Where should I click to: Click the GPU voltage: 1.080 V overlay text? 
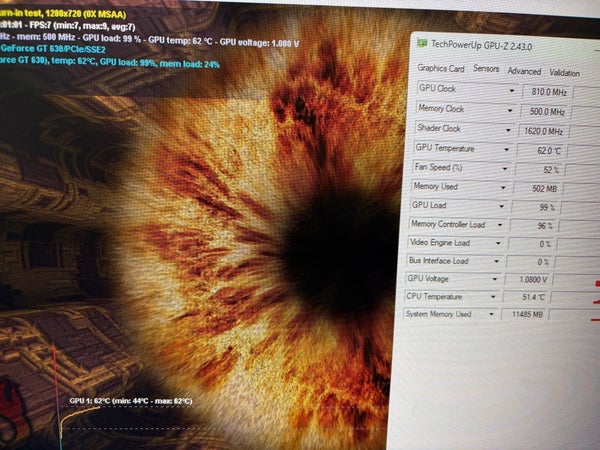pyautogui.click(x=259, y=43)
